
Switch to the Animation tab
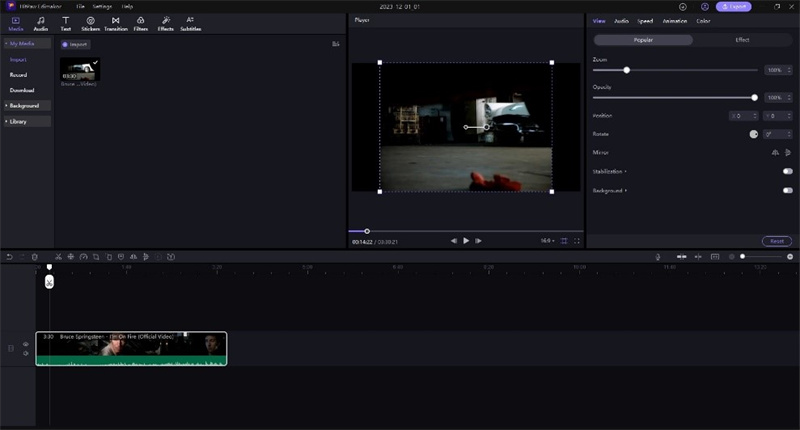674,21
